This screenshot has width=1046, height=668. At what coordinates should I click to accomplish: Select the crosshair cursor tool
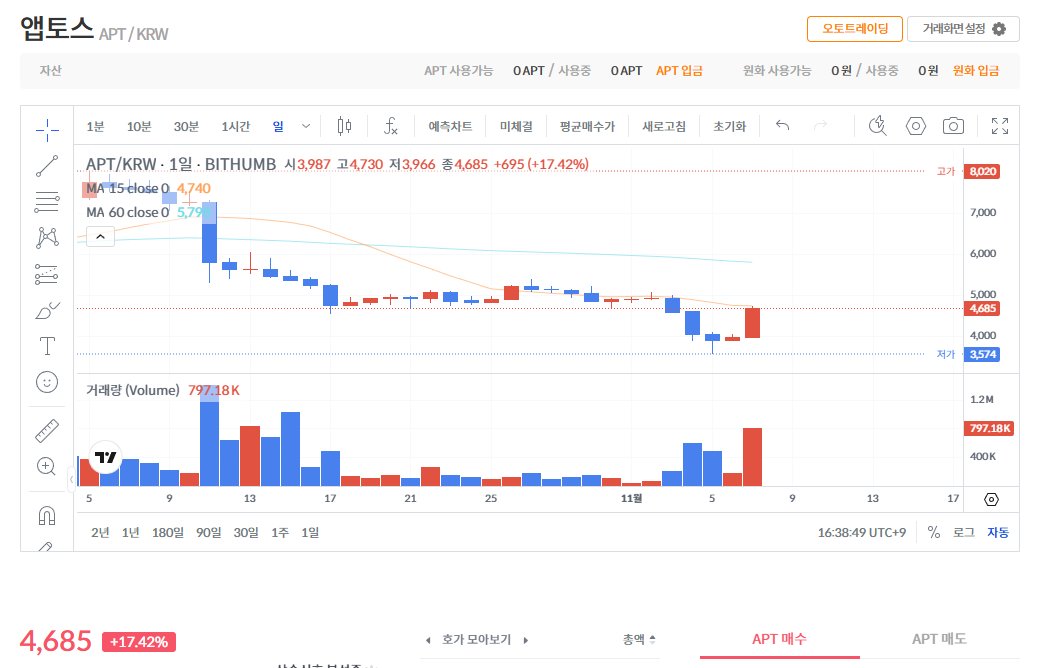pos(47,129)
